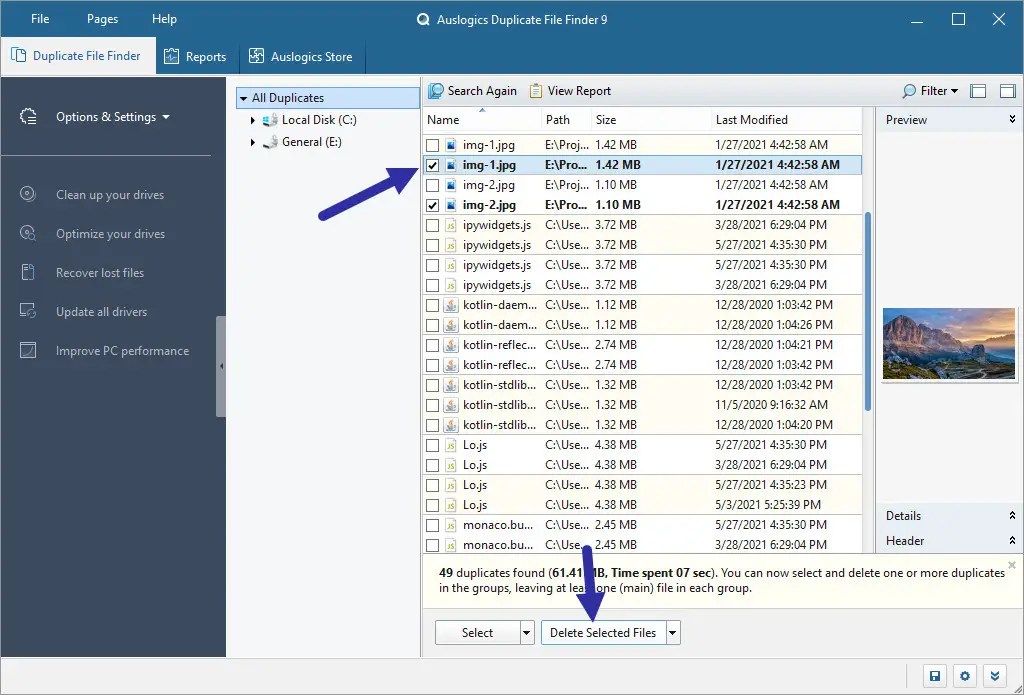This screenshot has height=695, width=1024.
Task: Collapse the bottom panel with the double-chevron icon
Action: pyautogui.click(x=994, y=676)
